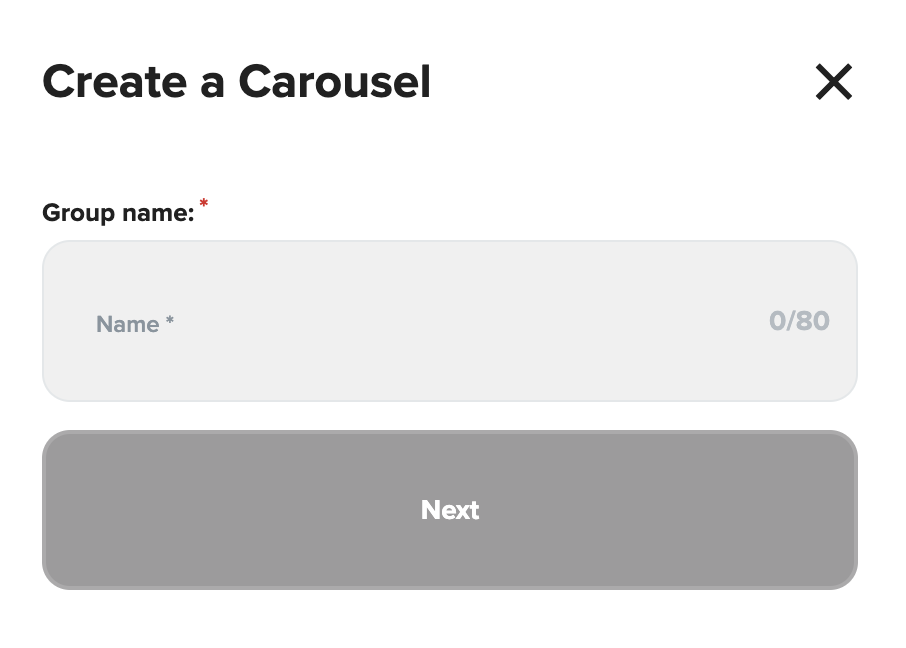Click the 0/80 character counter

point(799,321)
